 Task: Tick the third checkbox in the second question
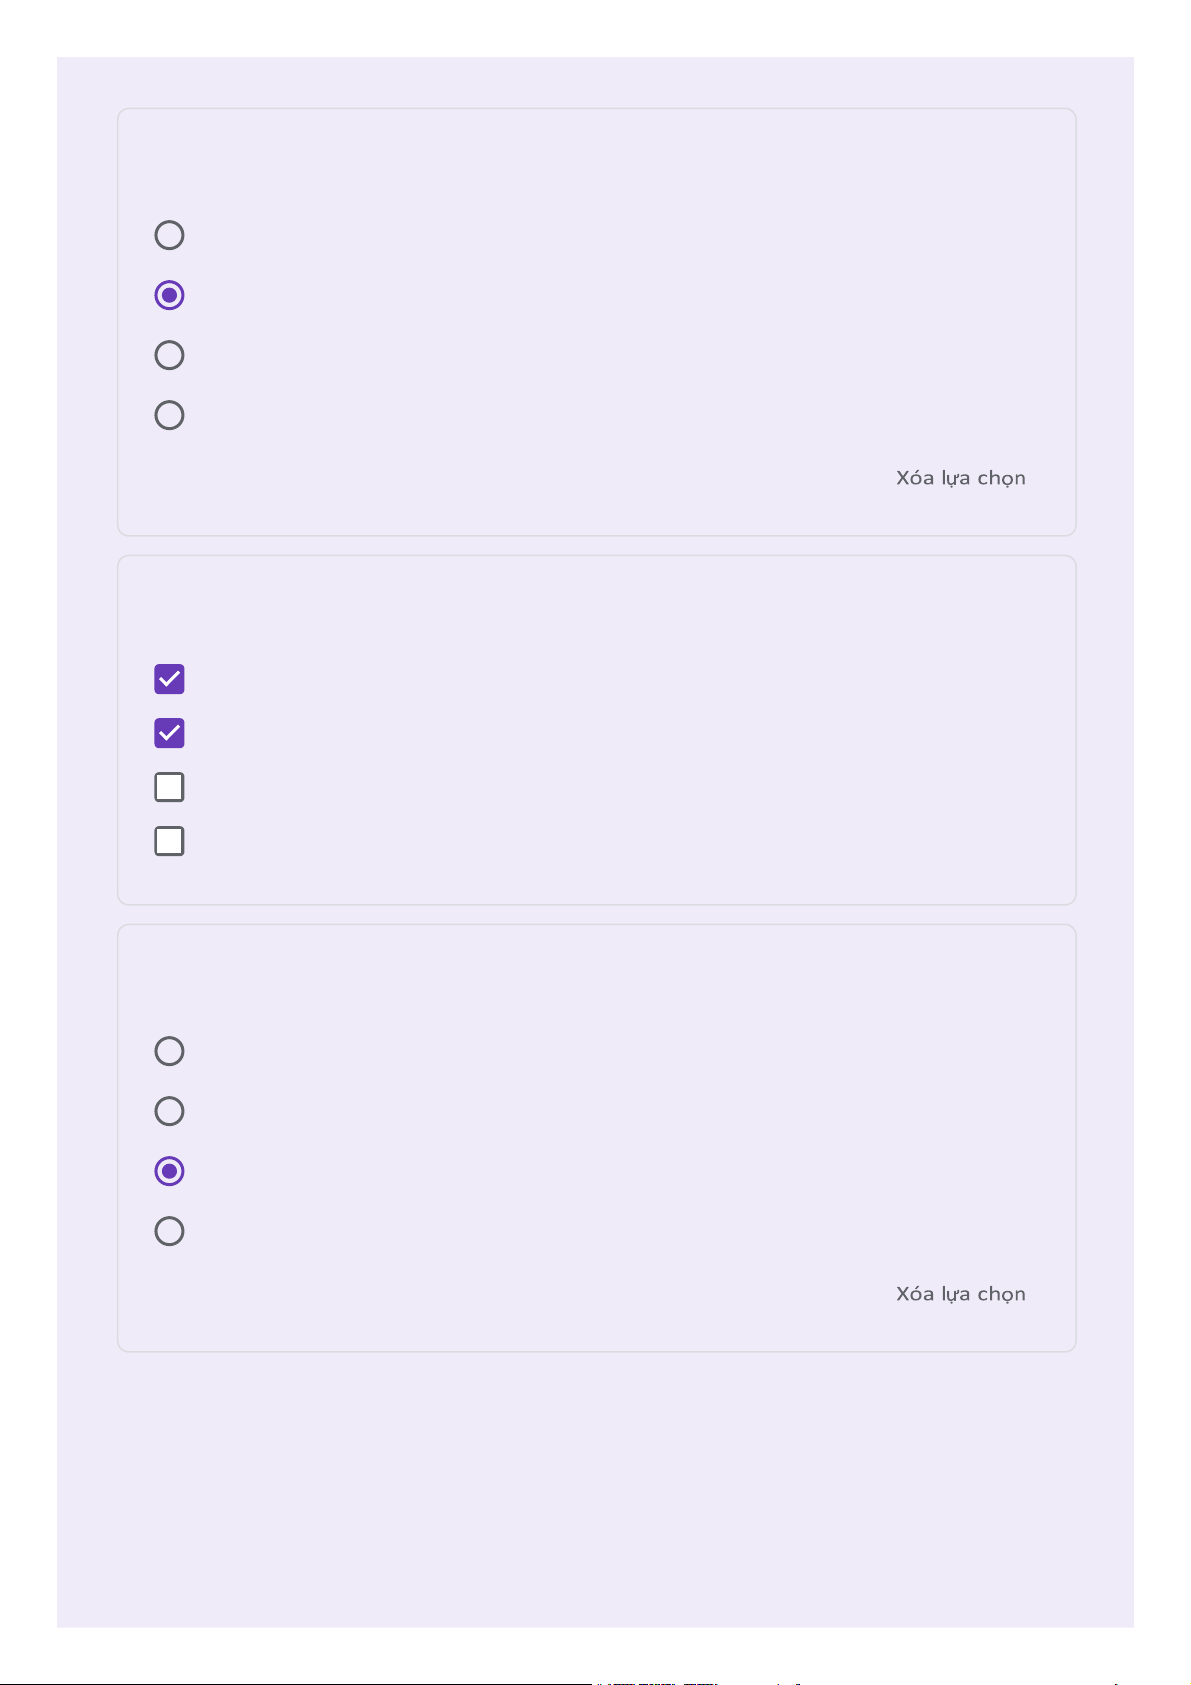(169, 787)
